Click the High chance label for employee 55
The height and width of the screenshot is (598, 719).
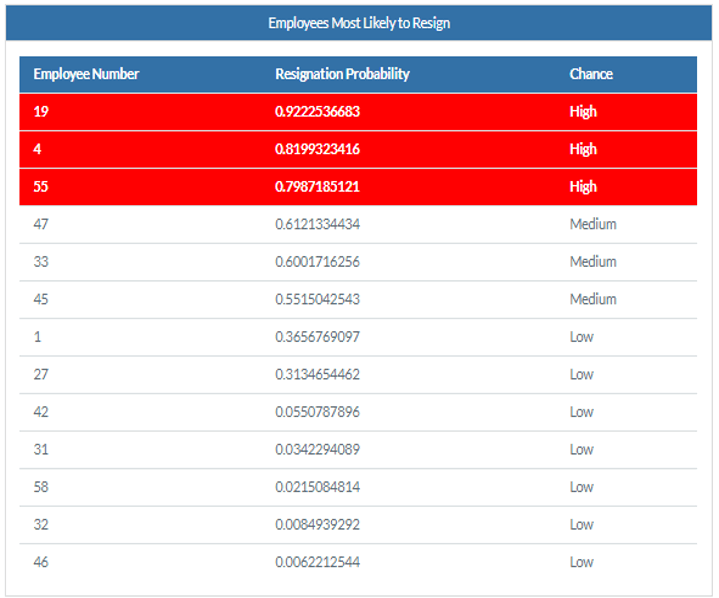583,187
